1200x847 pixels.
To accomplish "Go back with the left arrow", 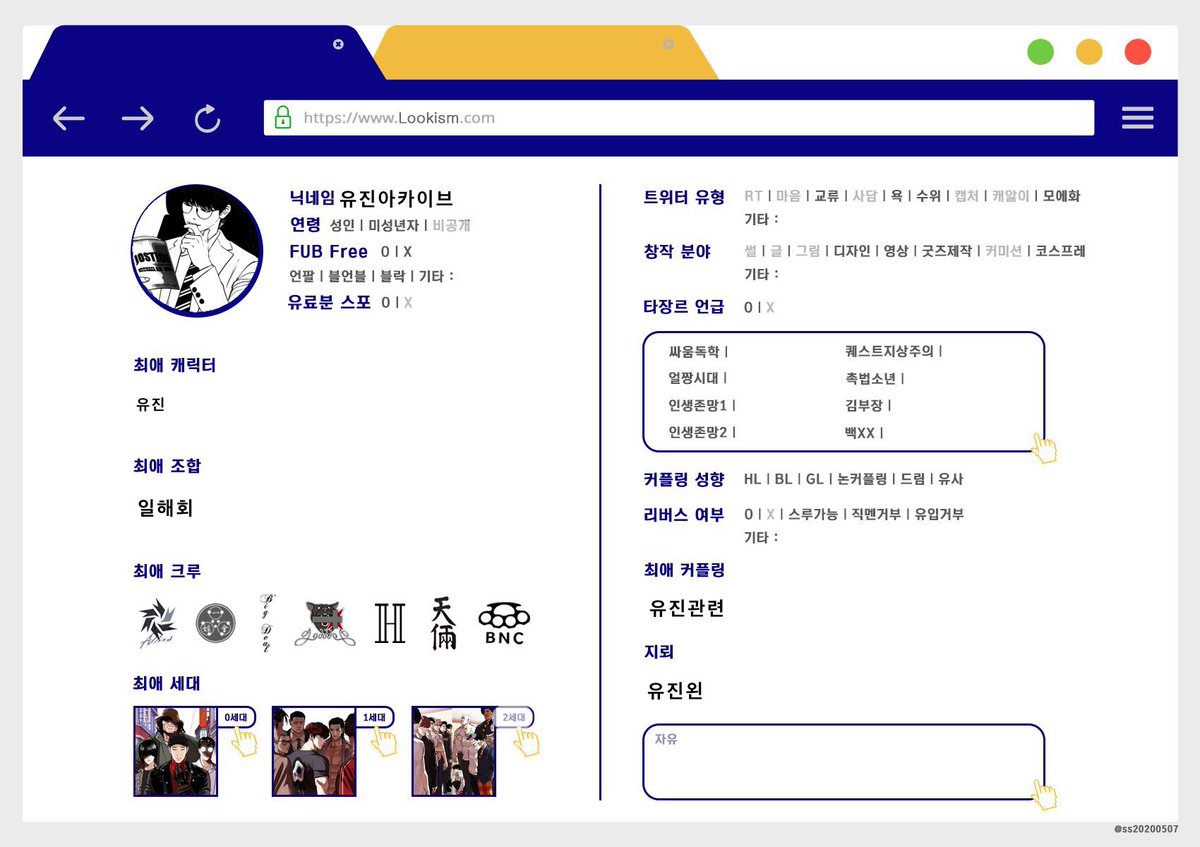I will [68, 119].
